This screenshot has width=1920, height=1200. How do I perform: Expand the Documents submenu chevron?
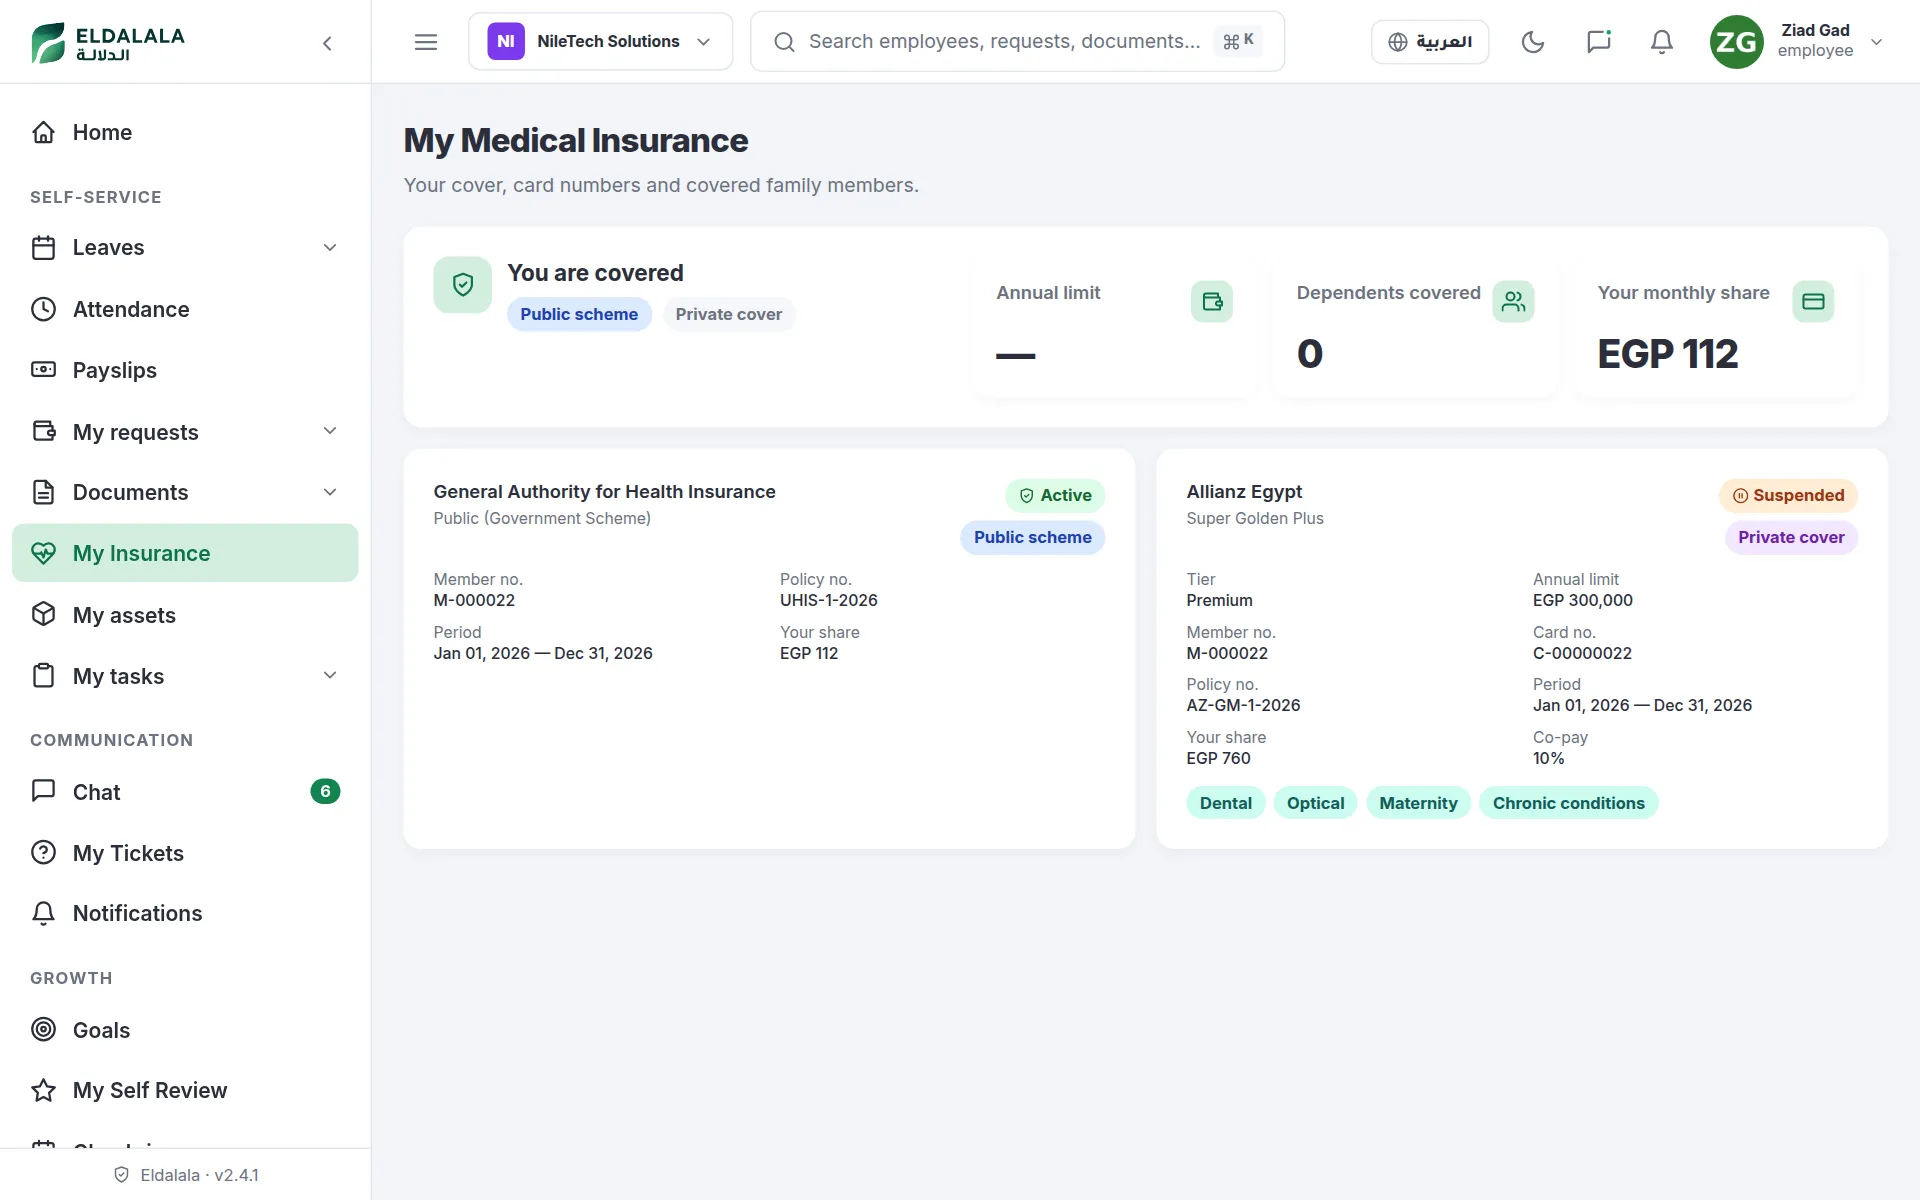pyautogui.click(x=330, y=492)
